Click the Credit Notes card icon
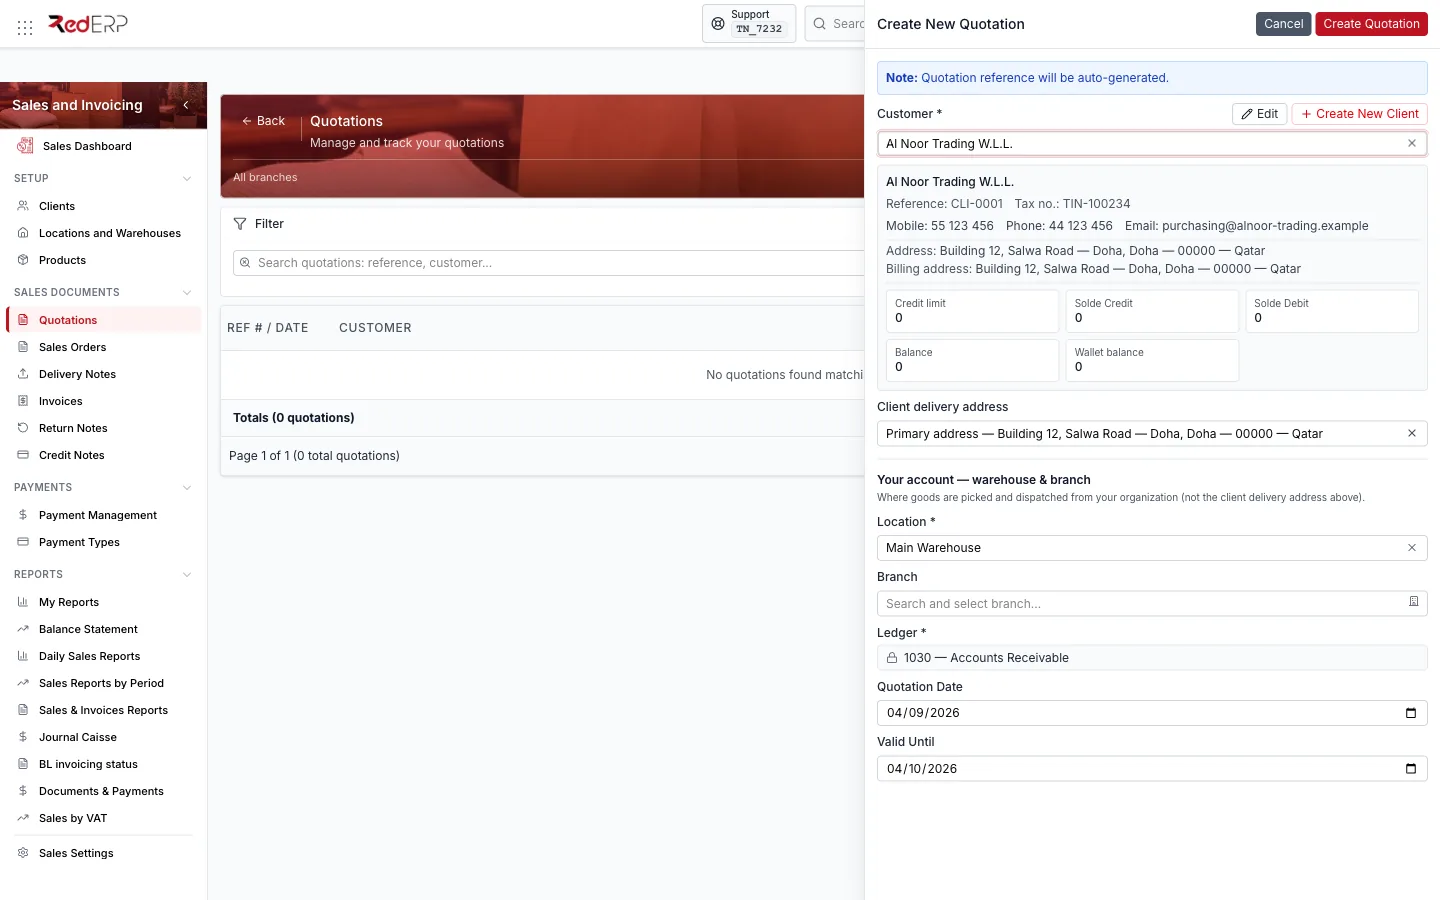This screenshot has width=1440, height=900. point(23,455)
